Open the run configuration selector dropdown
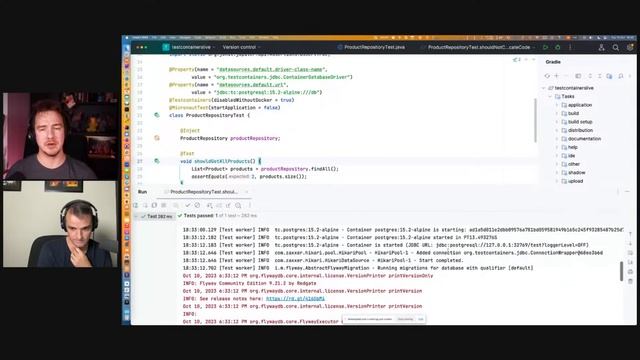The width and height of the screenshot is (640, 360). pyautogui.click(x=478, y=47)
